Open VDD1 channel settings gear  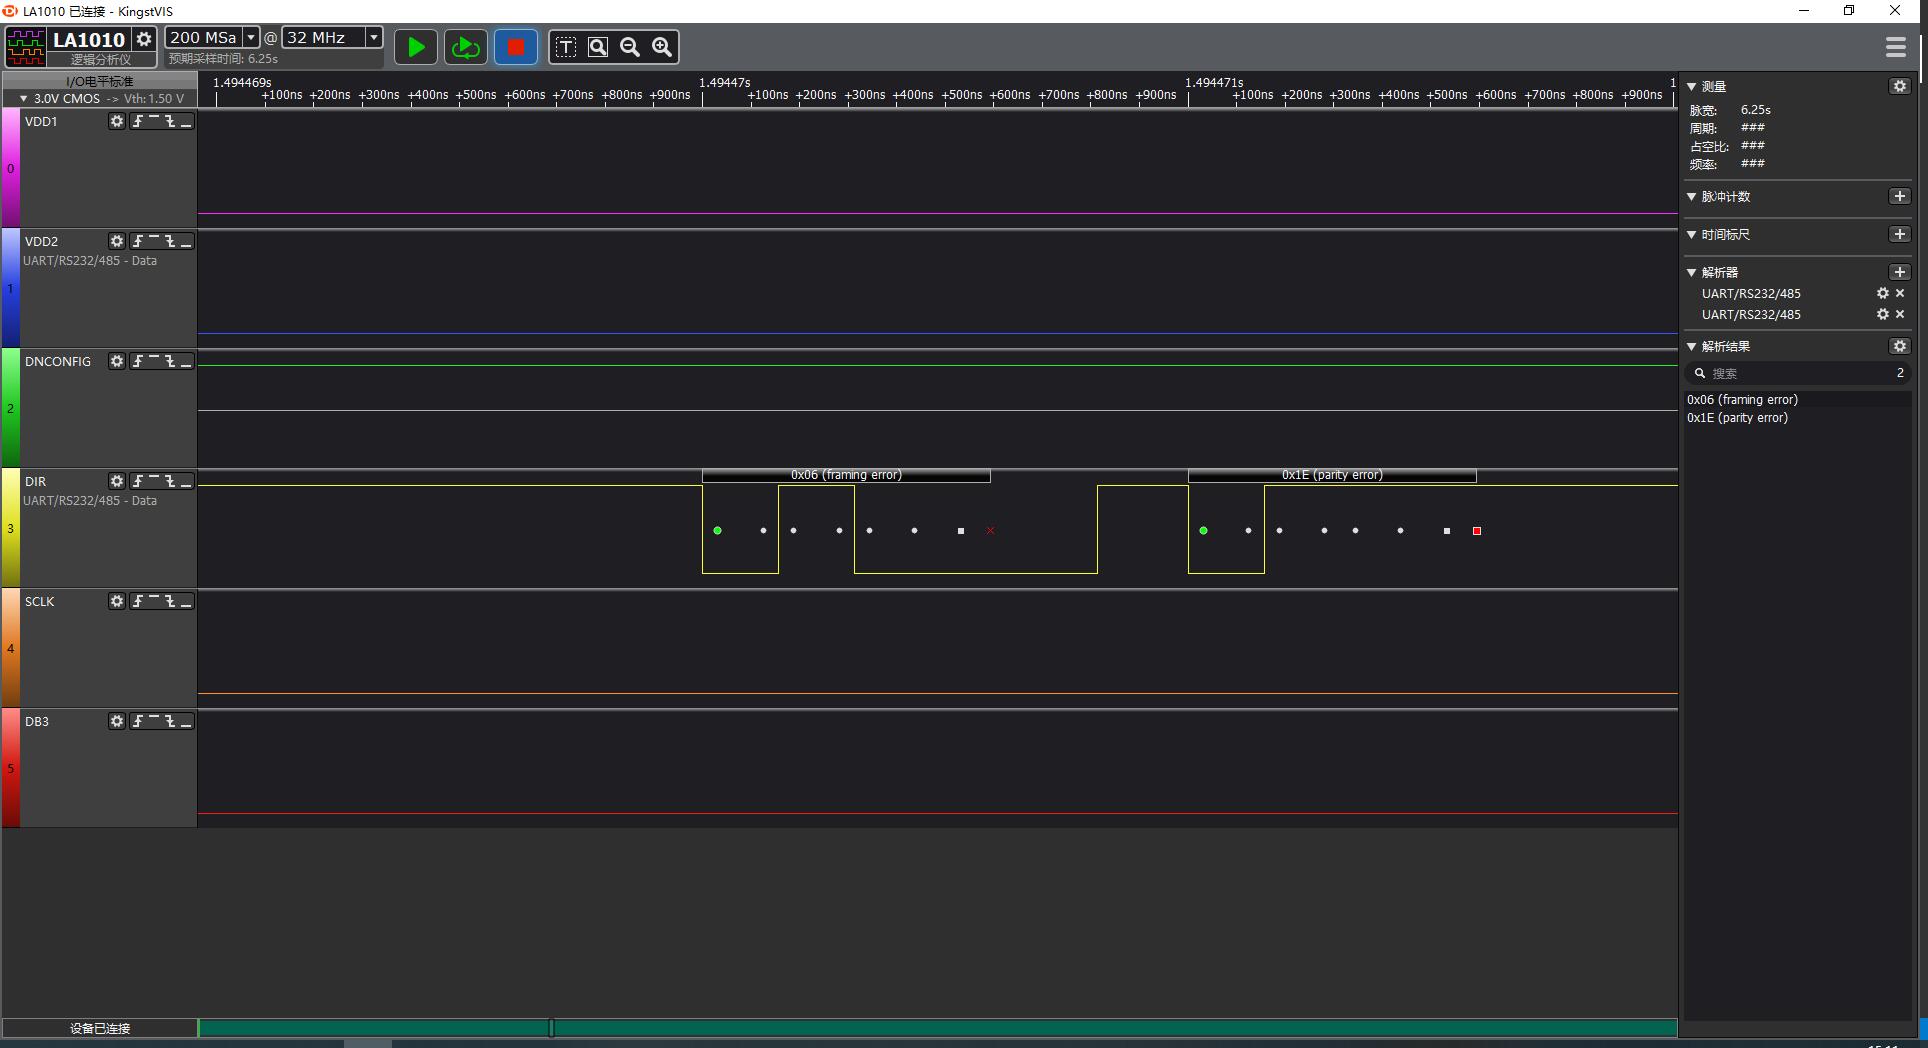pos(117,121)
